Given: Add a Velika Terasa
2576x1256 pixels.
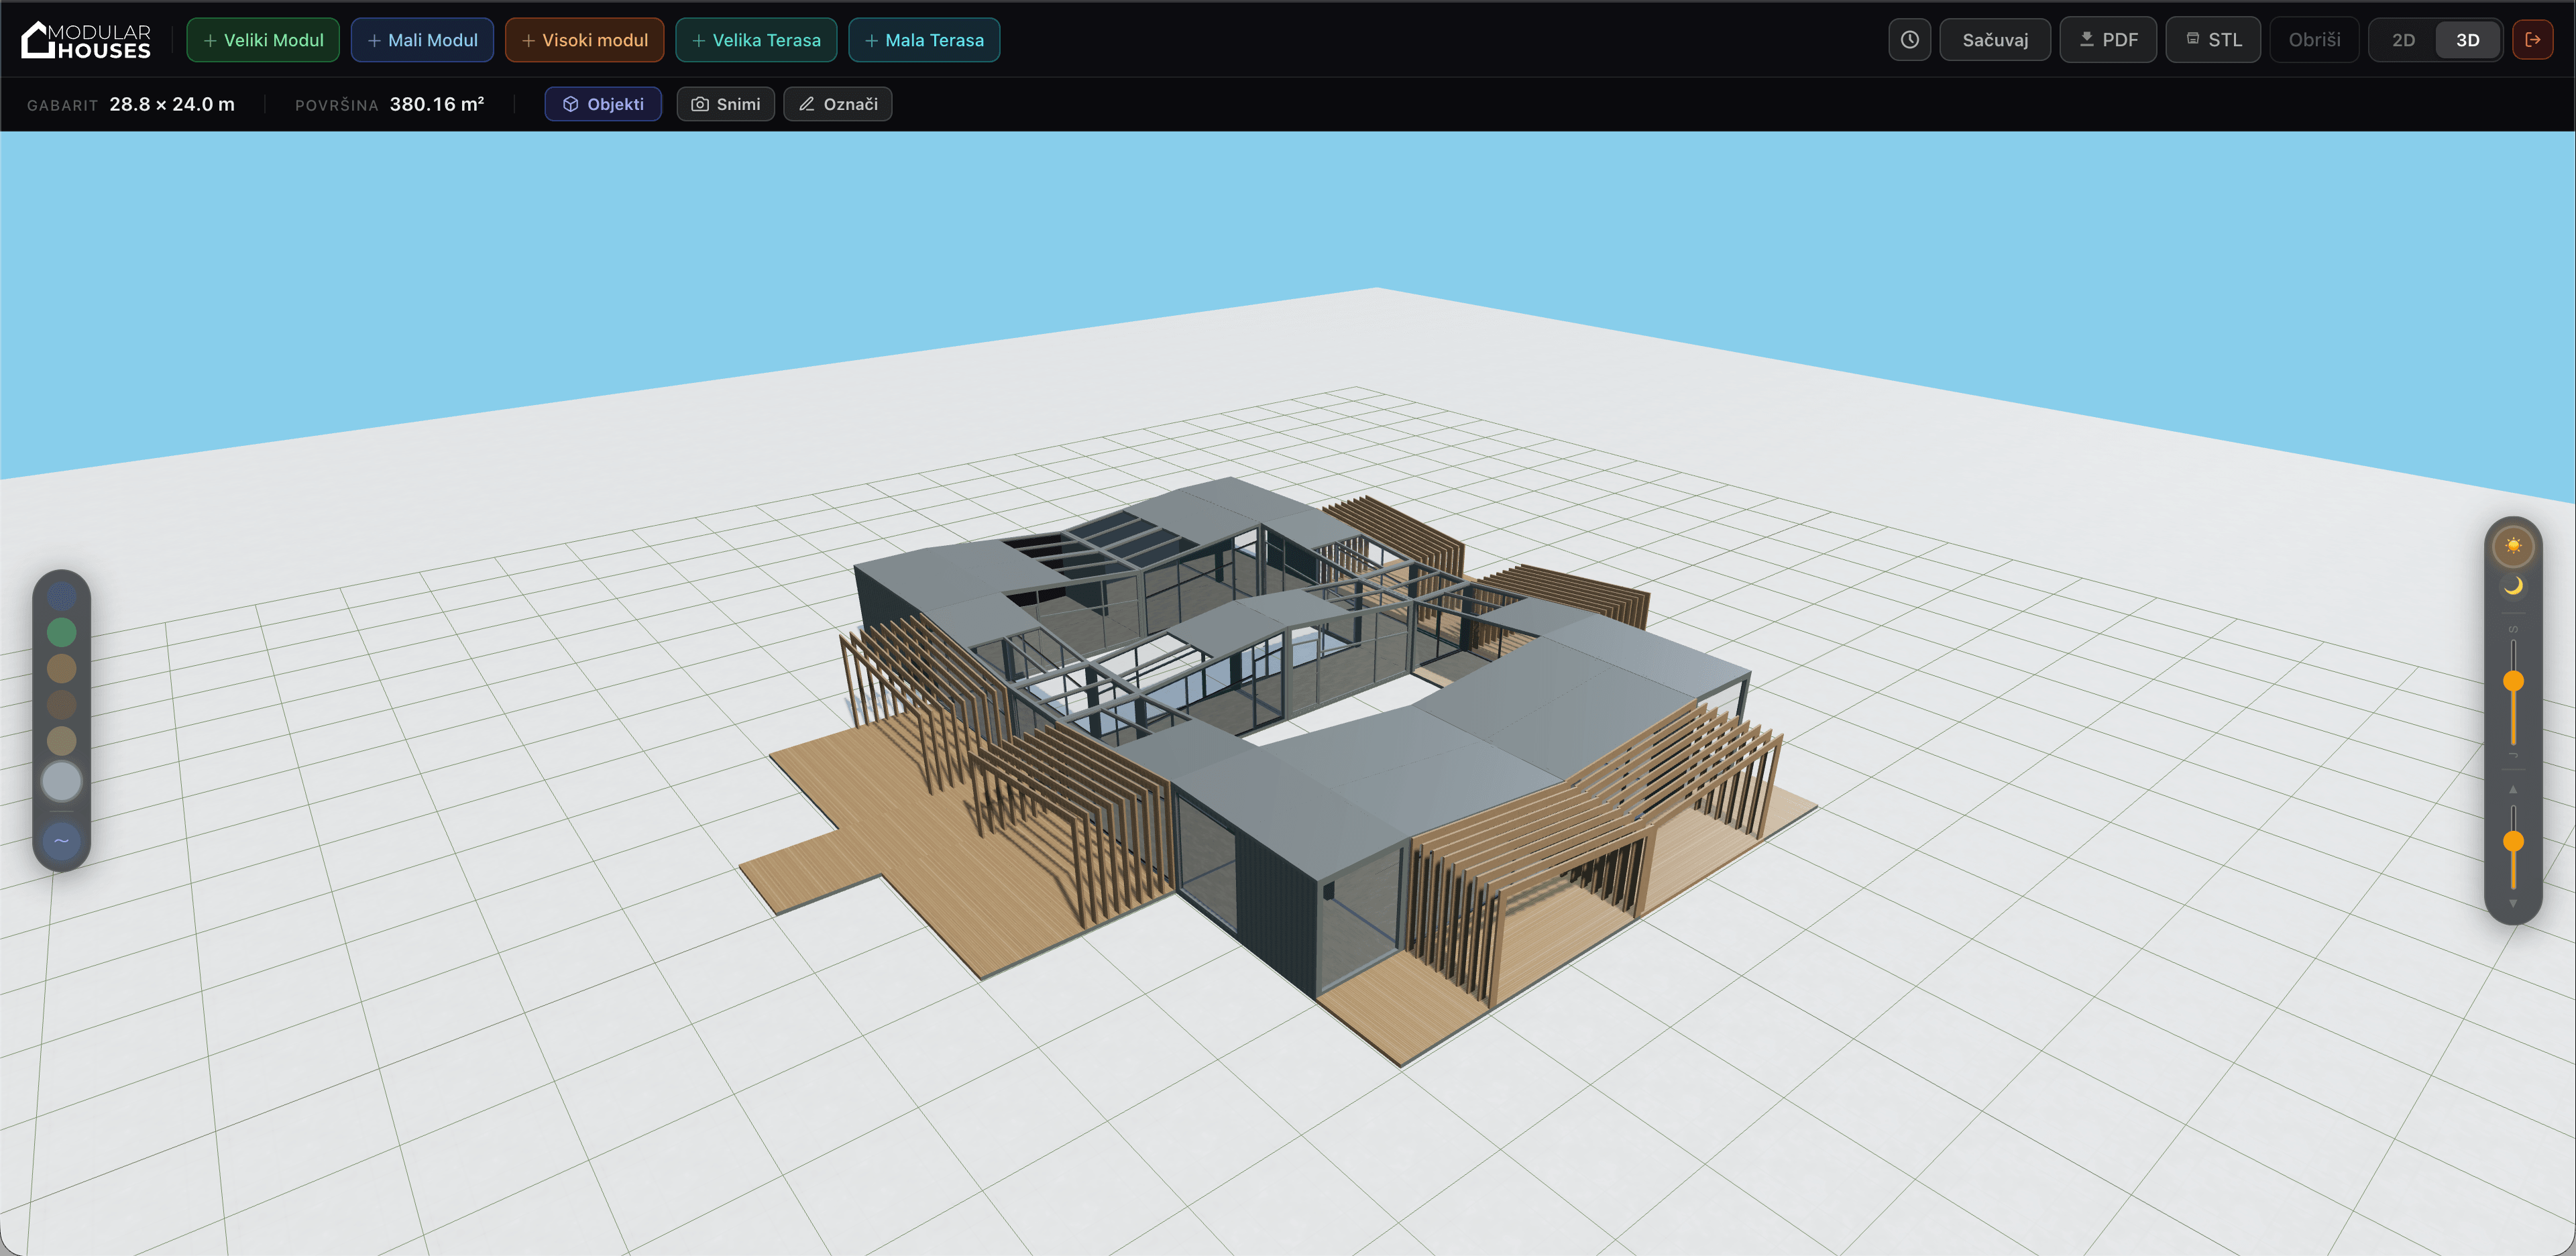Looking at the screenshot, I should tap(756, 40).
